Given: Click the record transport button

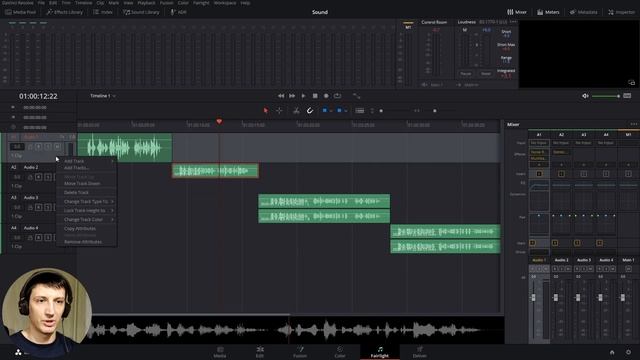Looking at the screenshot, I should coord(326,96).
